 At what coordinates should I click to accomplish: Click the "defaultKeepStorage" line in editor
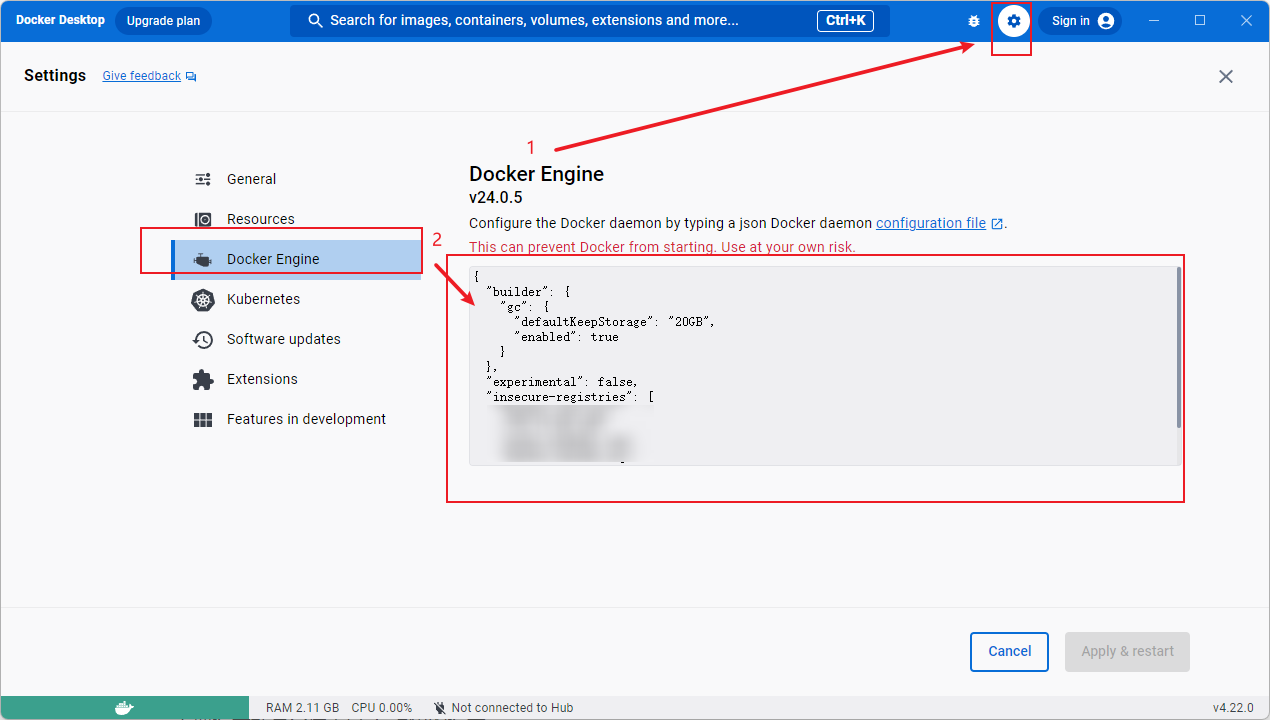tap(615, 322)
